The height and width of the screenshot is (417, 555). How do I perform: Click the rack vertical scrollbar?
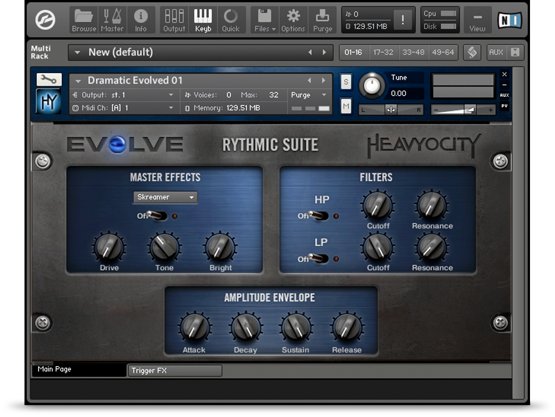(518, 233)
